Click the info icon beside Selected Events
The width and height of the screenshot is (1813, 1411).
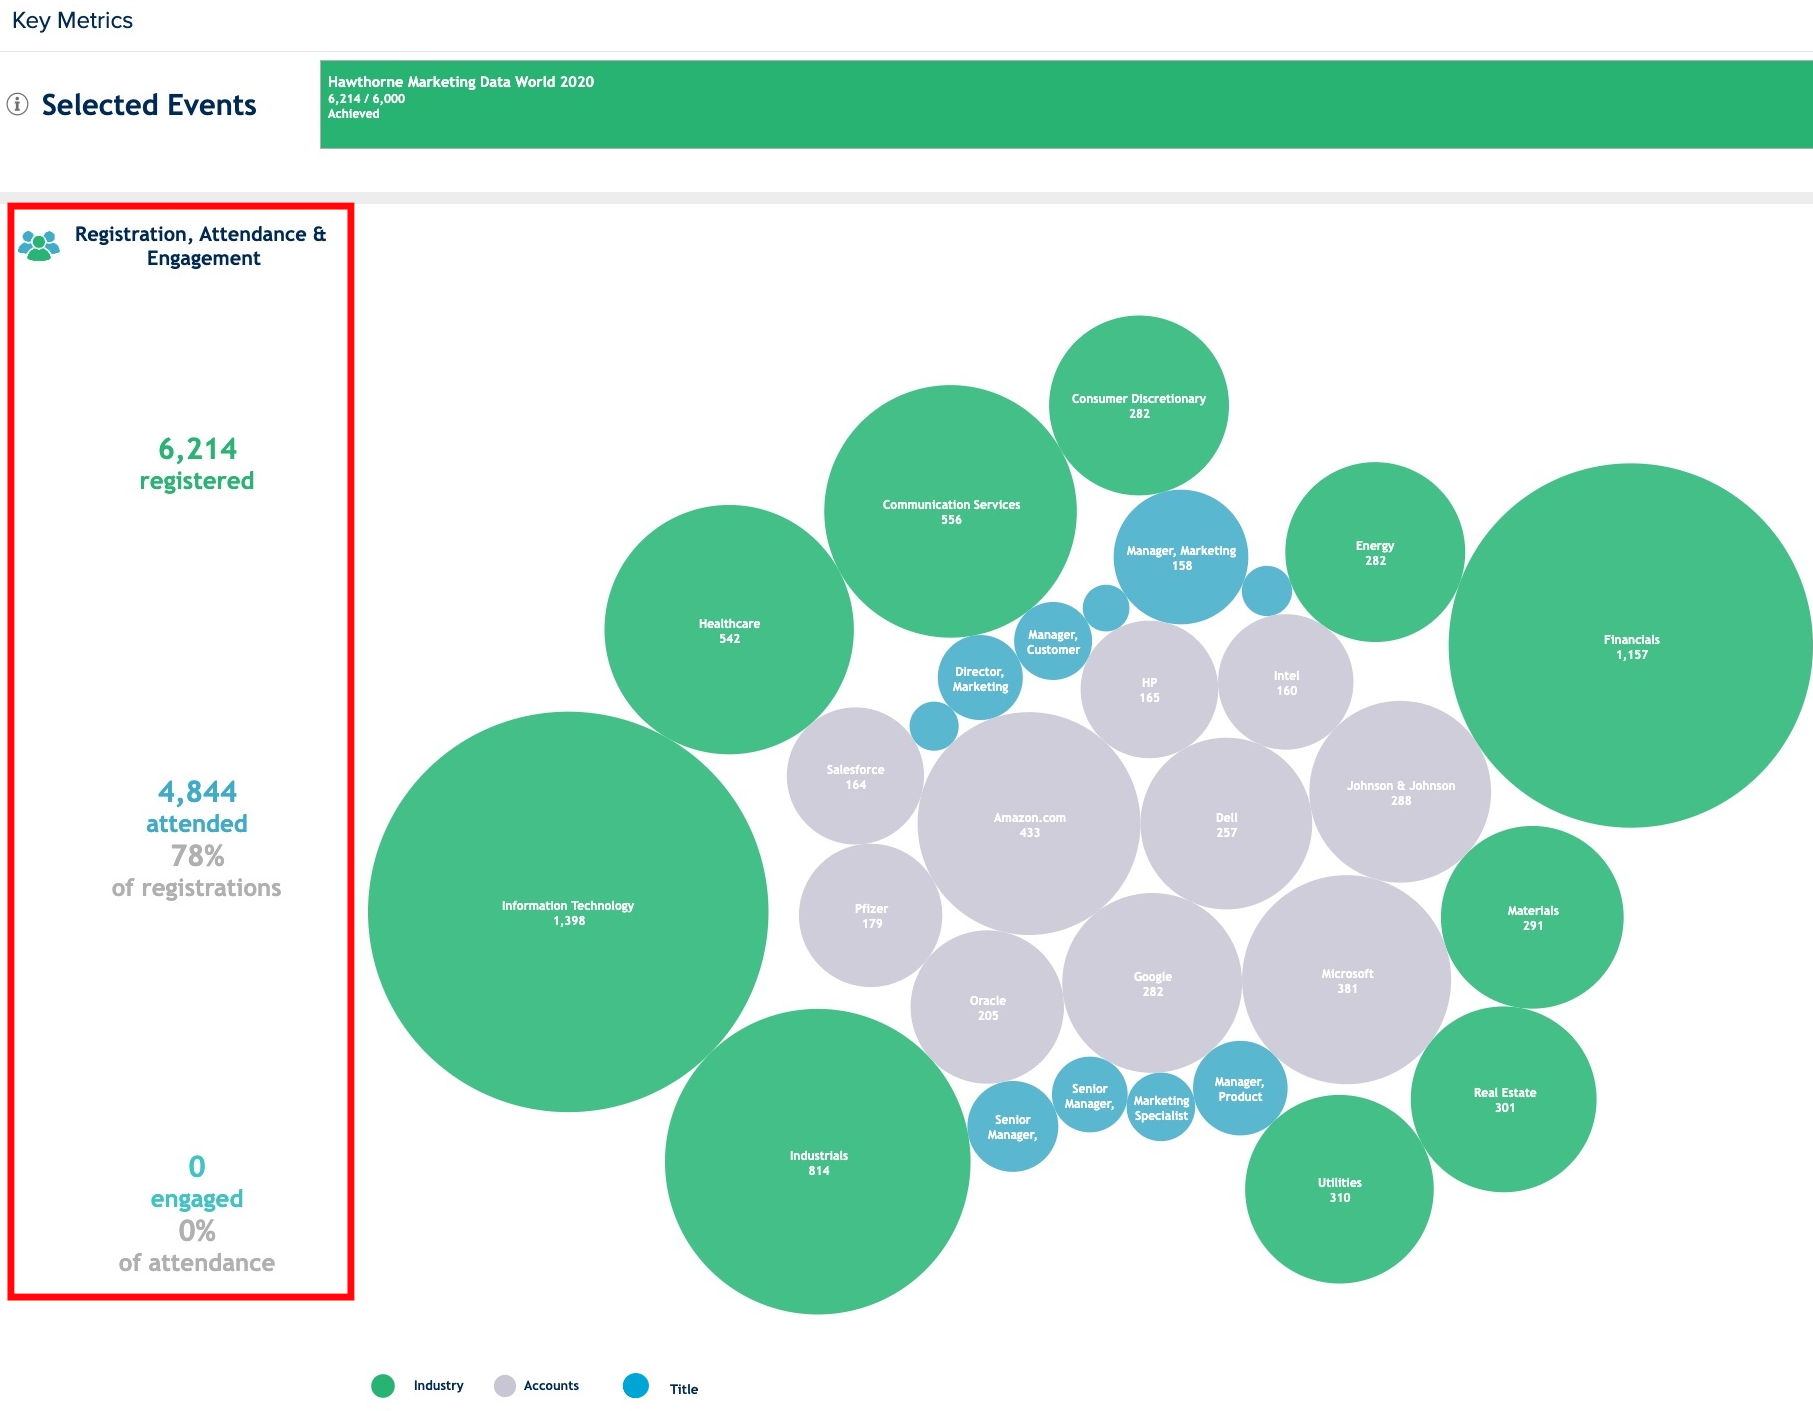click(x=18, y=104)
